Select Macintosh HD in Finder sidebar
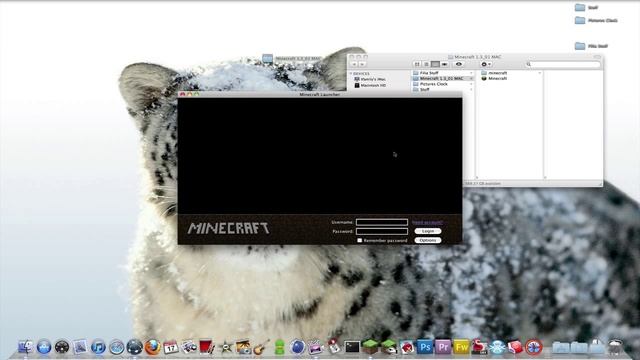Viewport: 640px width, 360px height. click(369, 85)
